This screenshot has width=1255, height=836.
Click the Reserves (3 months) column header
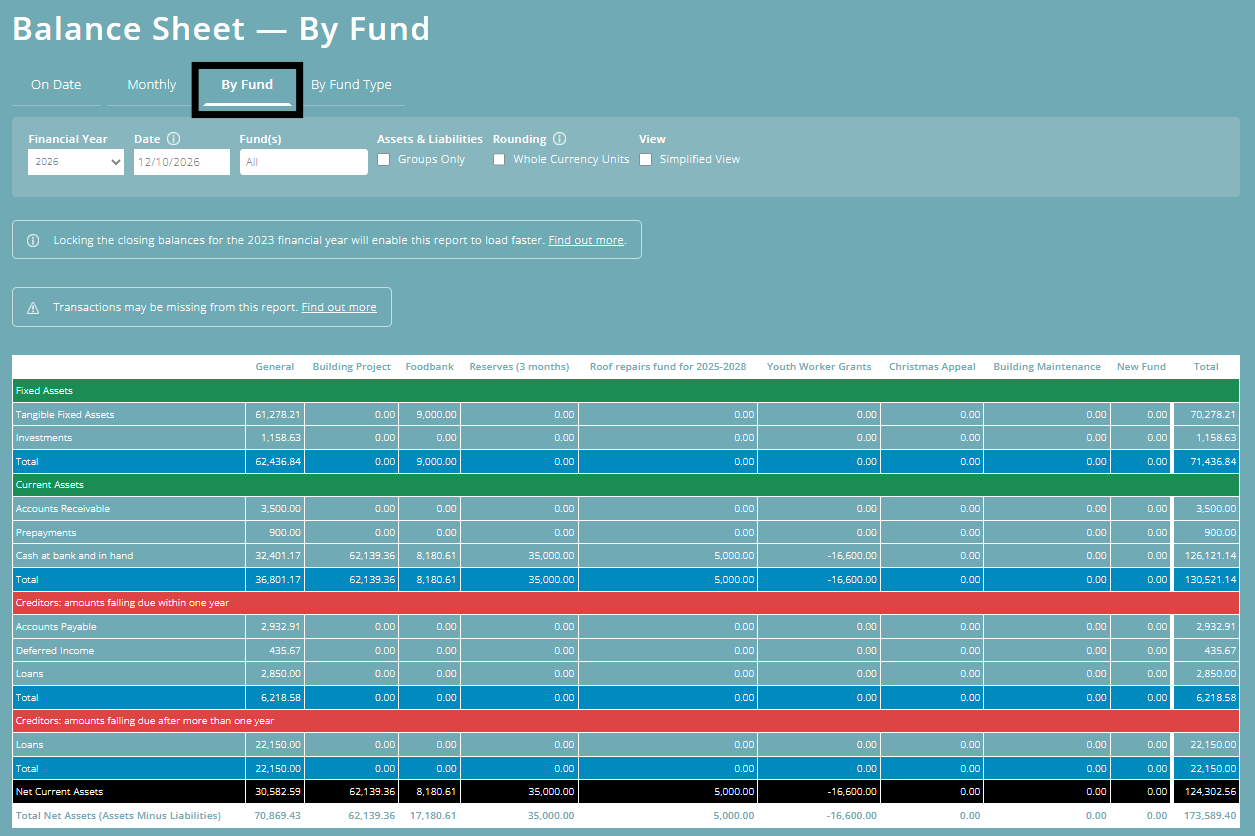click(519, 367)
